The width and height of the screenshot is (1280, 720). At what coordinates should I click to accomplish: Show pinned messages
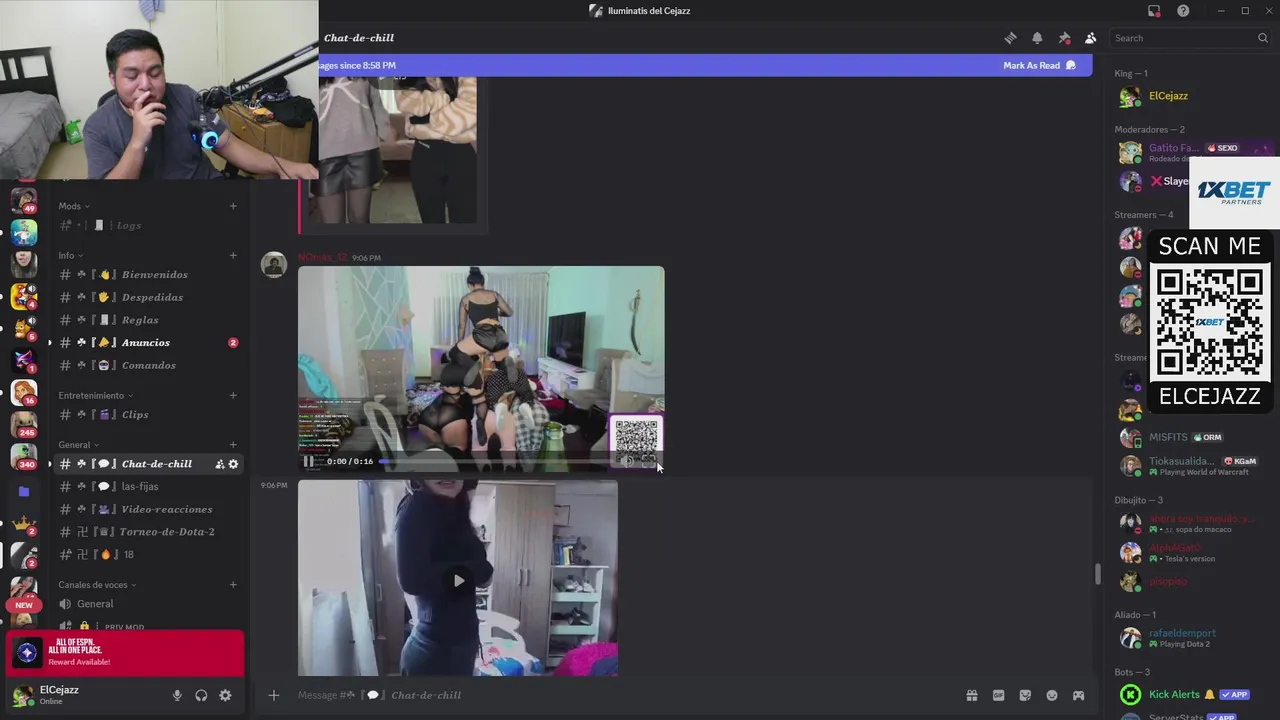pos(1064,38)
